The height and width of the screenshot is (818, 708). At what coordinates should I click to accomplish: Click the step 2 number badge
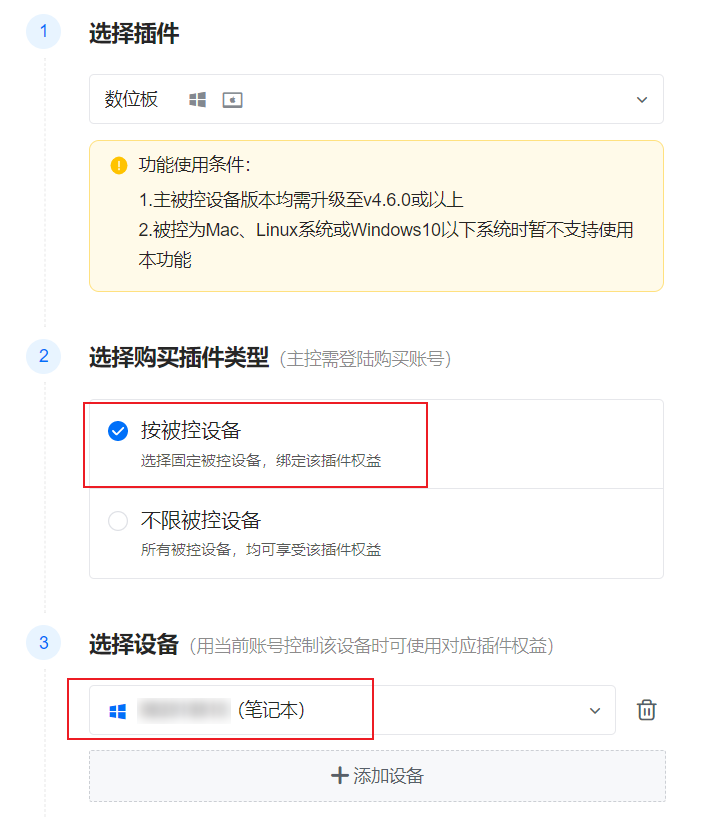[x=44, y=356]
